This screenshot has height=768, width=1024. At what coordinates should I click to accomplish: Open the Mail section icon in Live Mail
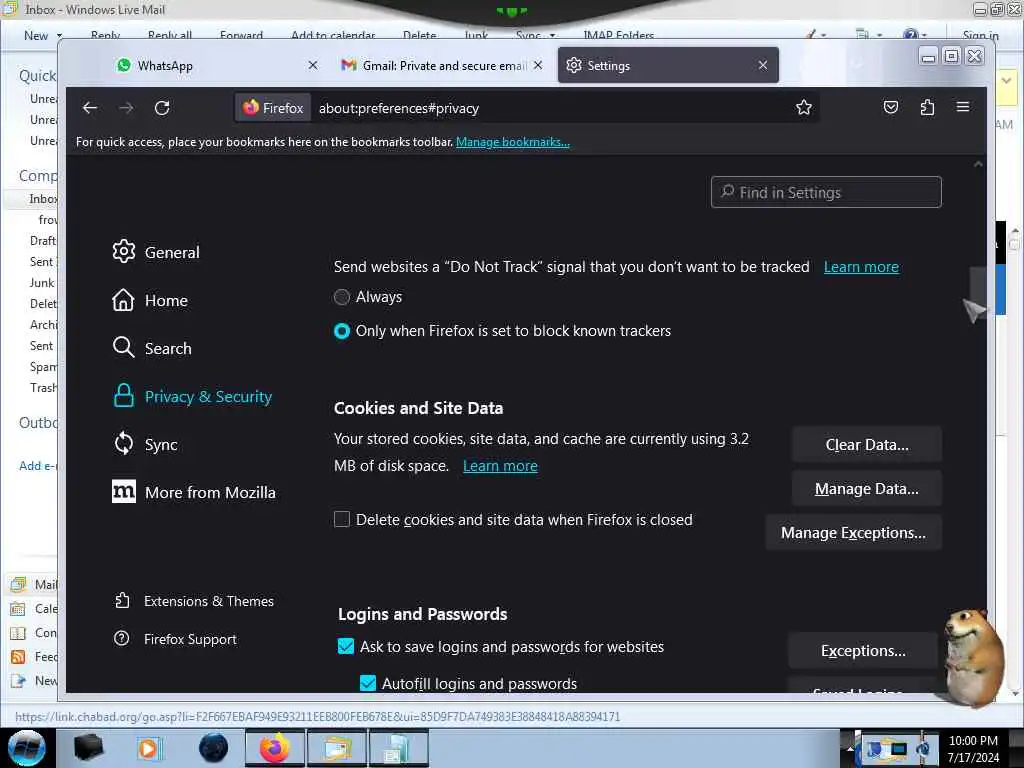coord(18,584)
